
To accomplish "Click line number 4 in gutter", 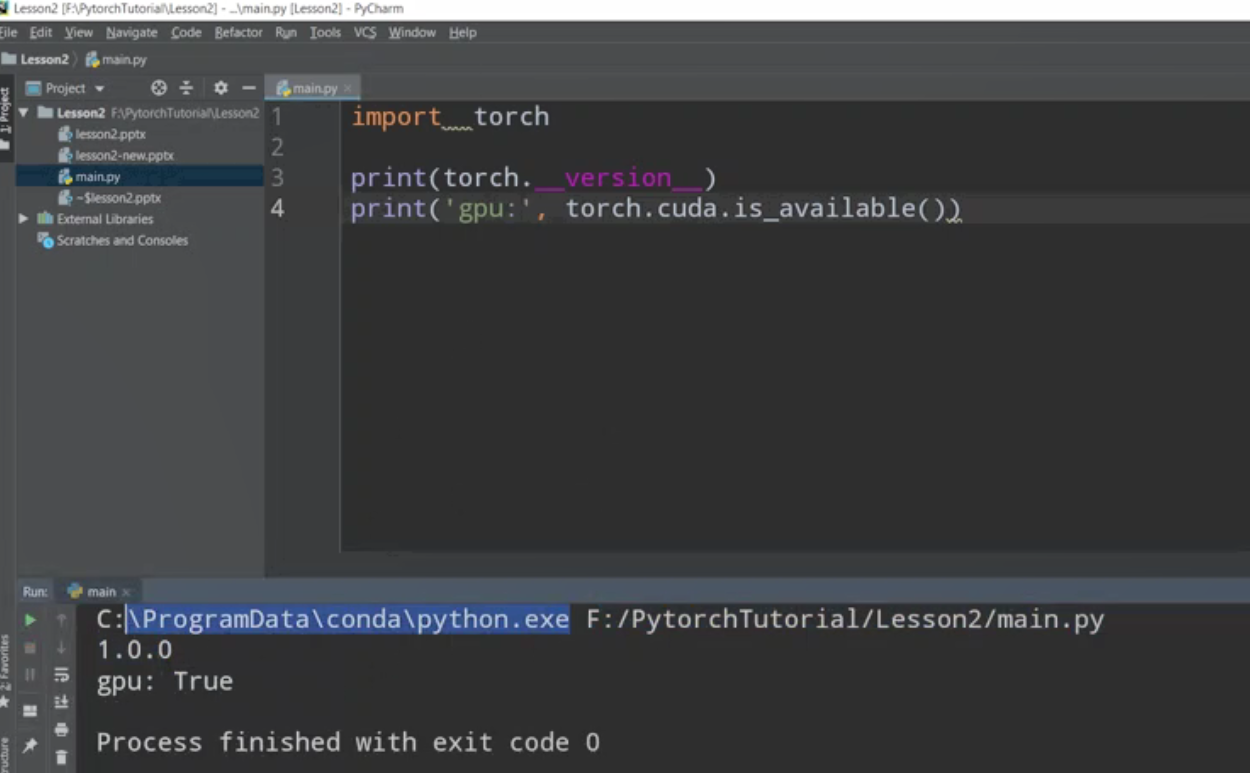I will (x=277, y=209).
